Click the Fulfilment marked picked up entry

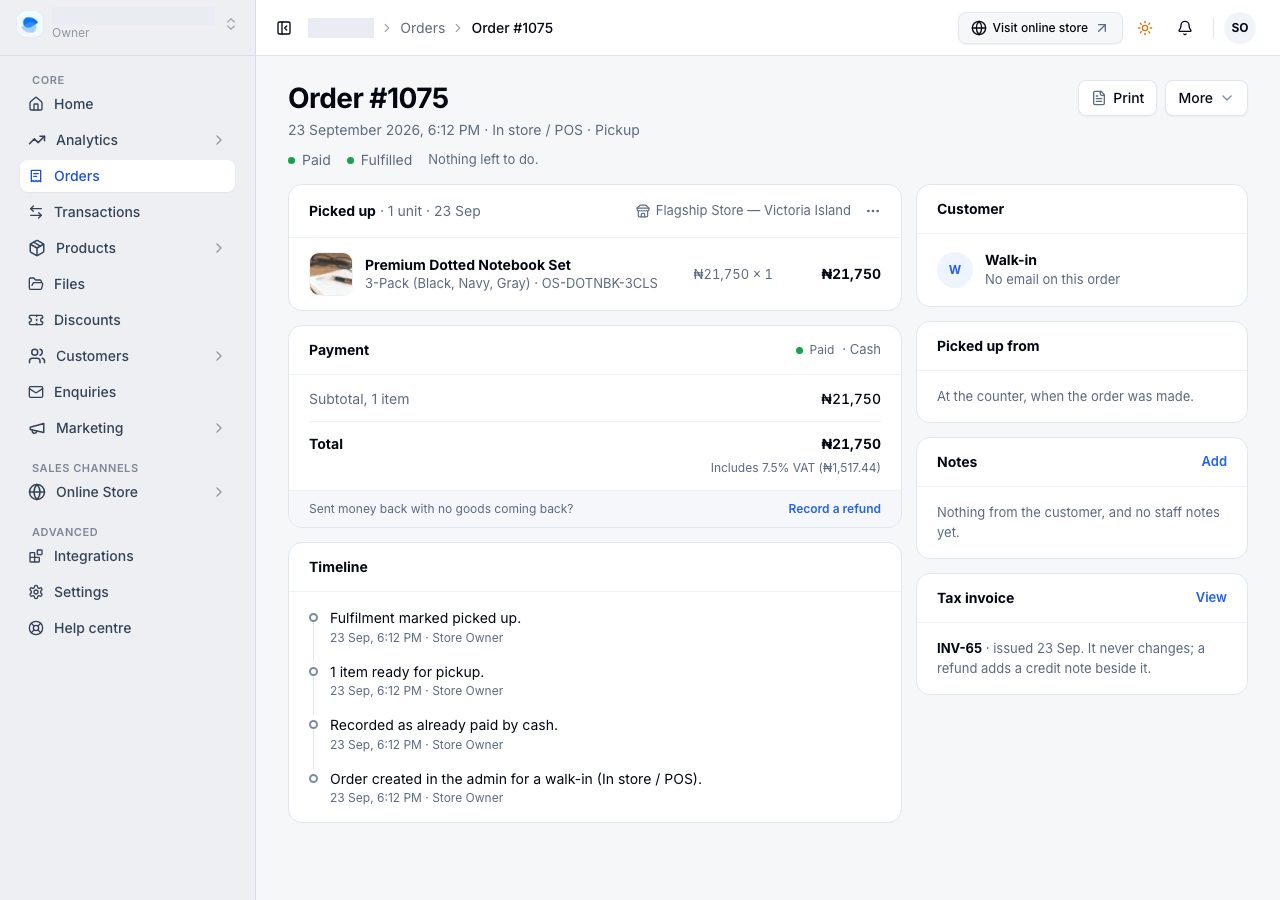425,618
